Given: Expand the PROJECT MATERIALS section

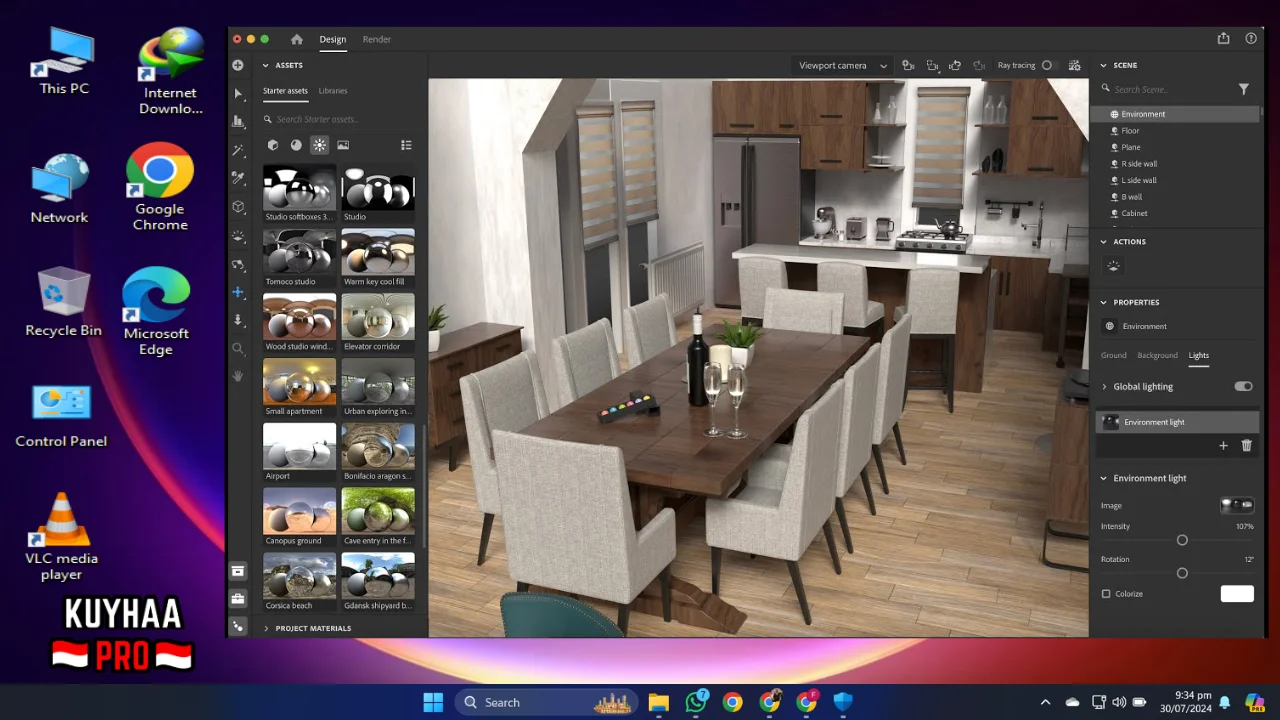Looking at the screenshot, I should 313,628.
